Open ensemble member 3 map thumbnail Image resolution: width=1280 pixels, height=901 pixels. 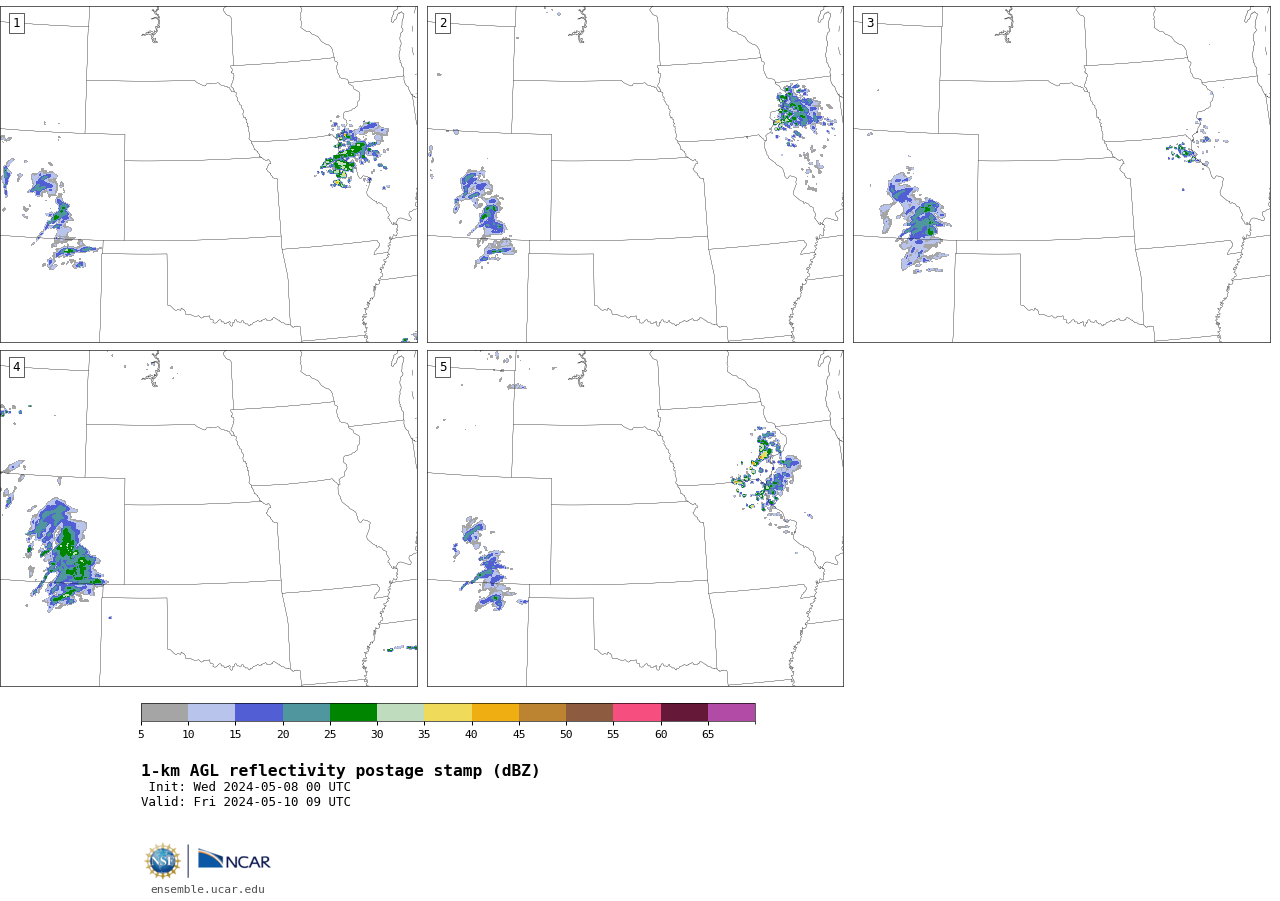[x=1061, y=174]
